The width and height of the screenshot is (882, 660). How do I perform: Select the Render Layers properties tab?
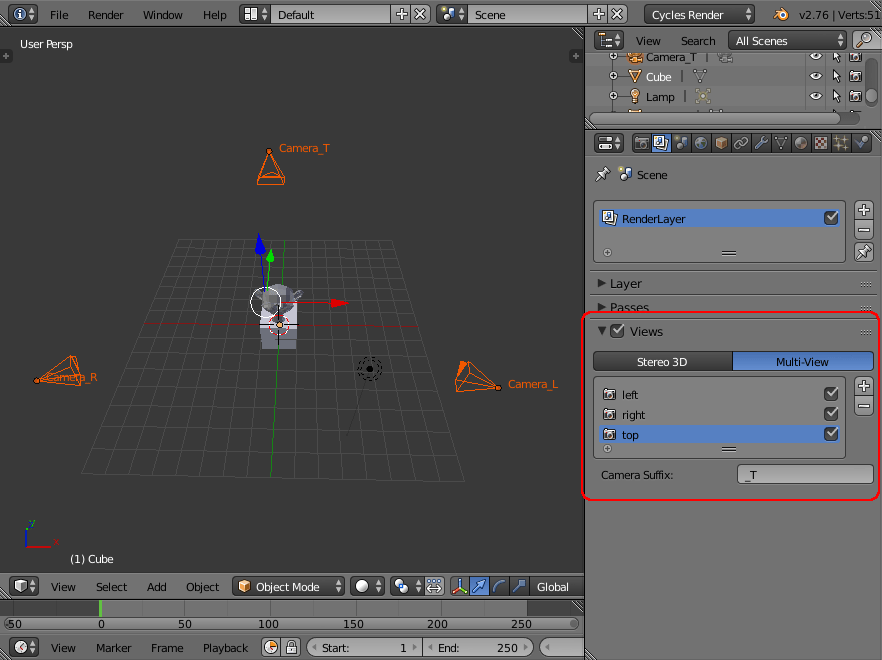pyautogui.click(x=661, y=143)
